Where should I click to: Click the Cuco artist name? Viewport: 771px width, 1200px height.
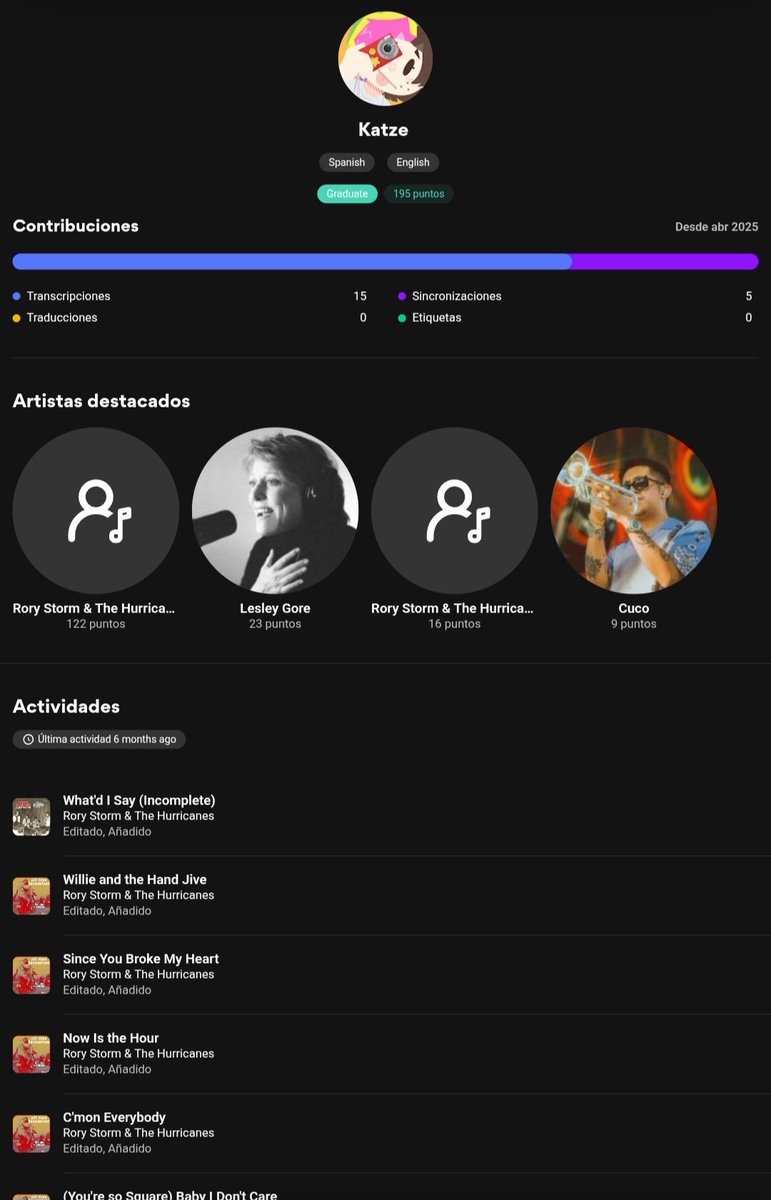[x=634, y=608]
